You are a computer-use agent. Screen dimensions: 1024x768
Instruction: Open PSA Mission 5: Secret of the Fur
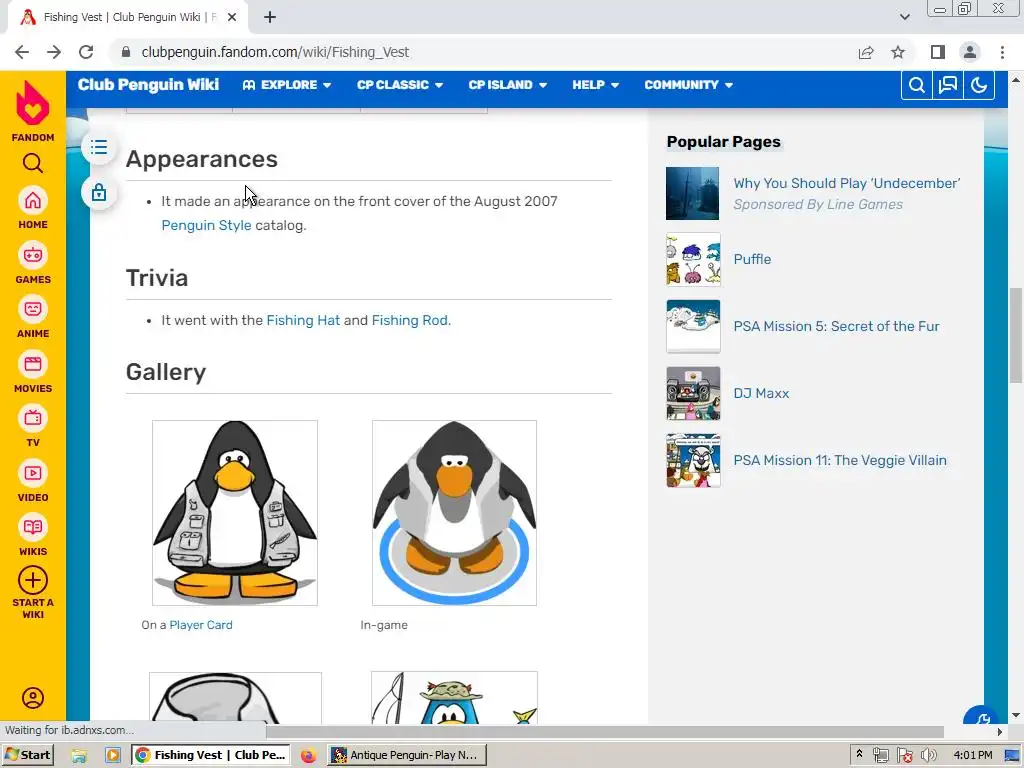tap(836, 327)
